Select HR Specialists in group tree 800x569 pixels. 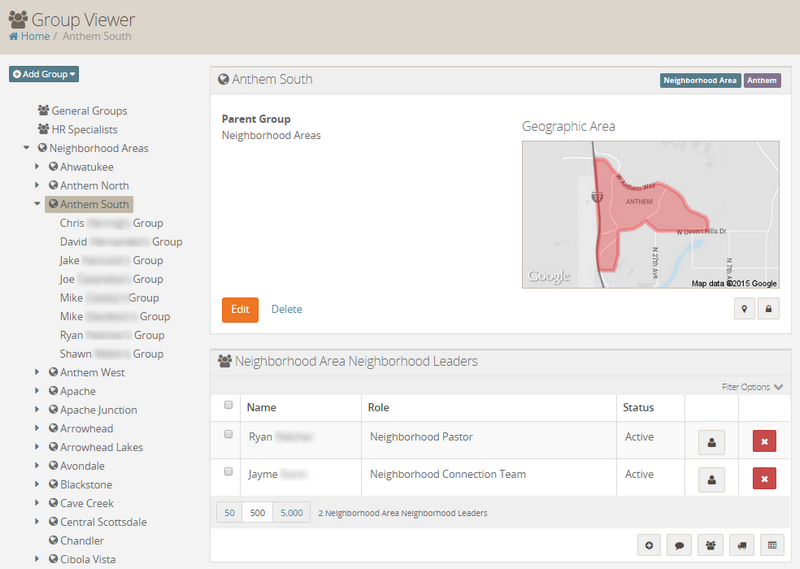(84, 129)
